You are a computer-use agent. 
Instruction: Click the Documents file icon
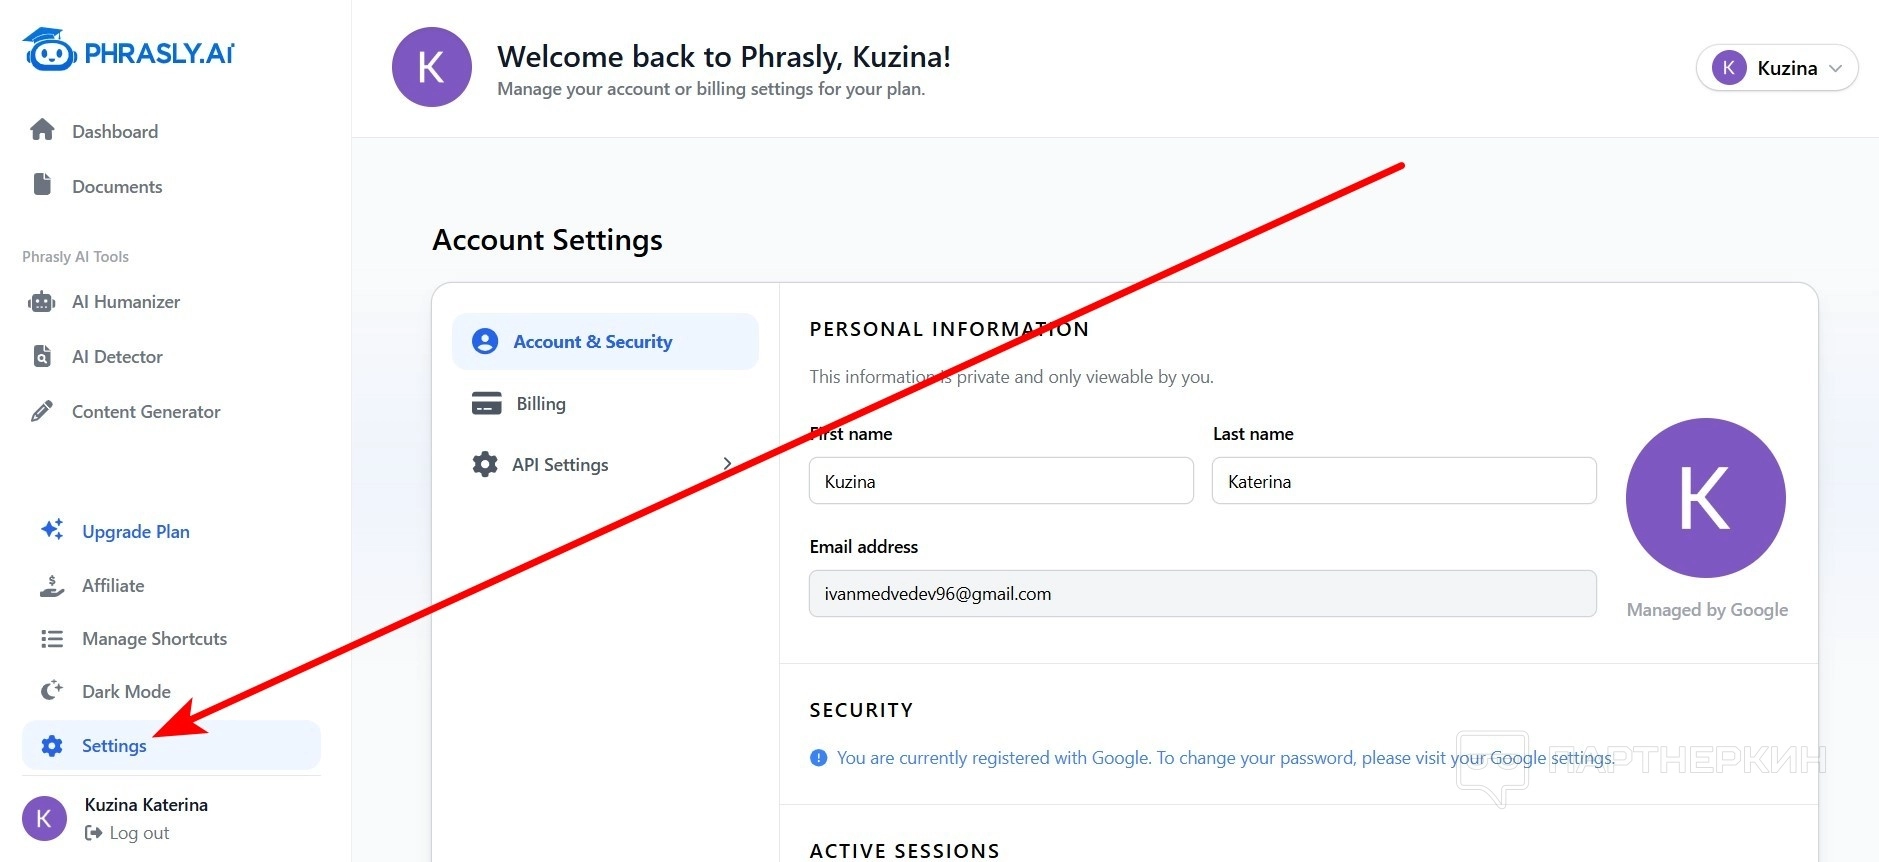click(x=42, y=185)
